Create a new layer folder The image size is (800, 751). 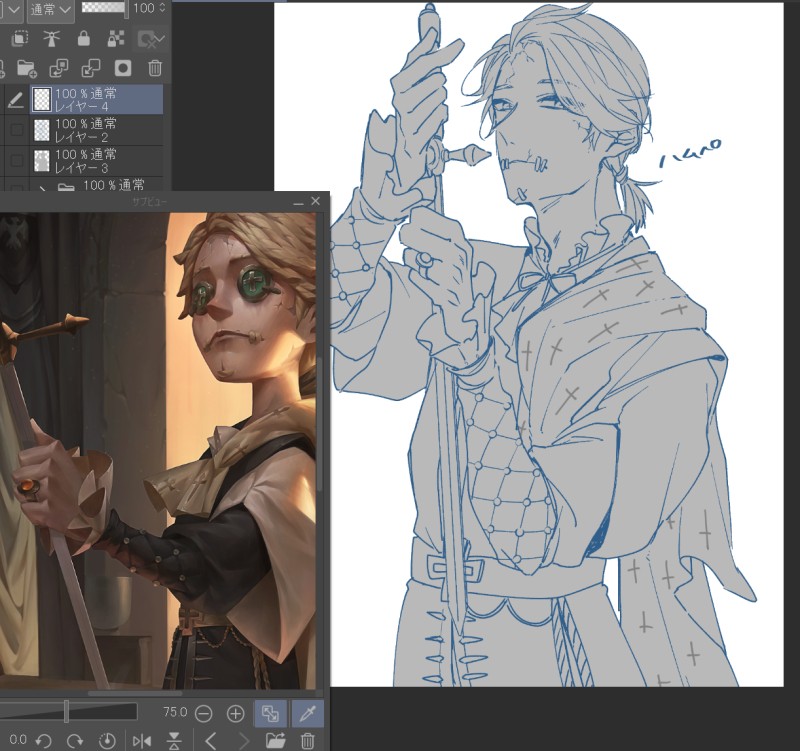[x=26, y=68]
